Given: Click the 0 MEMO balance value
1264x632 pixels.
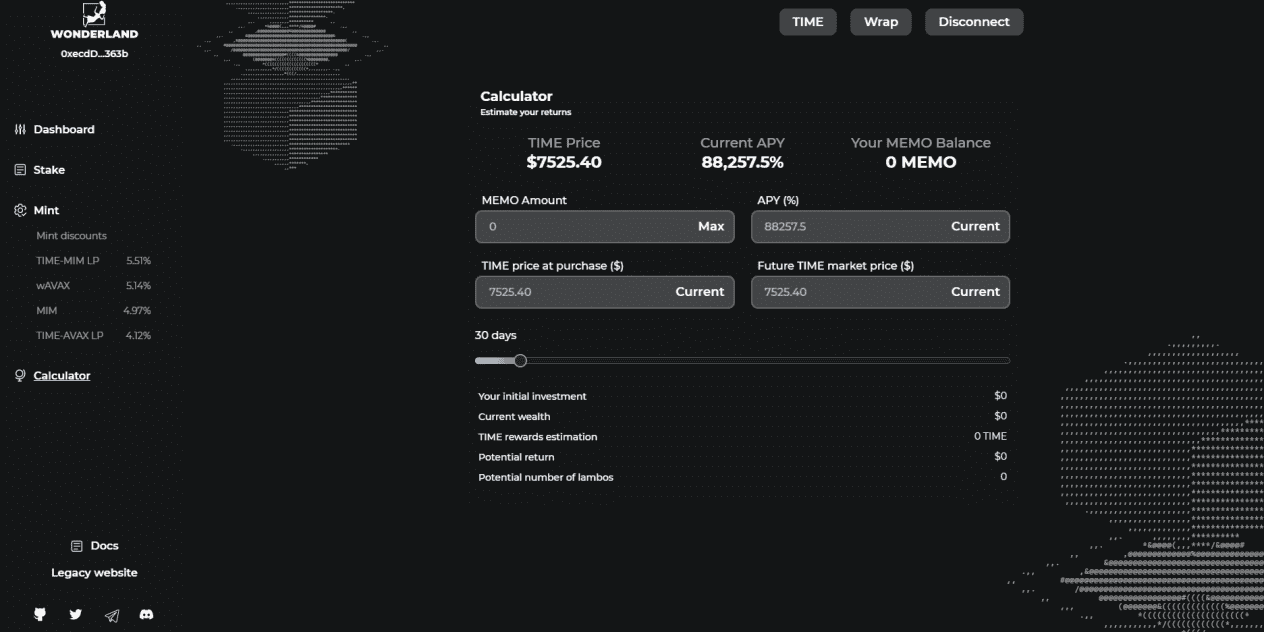Looking at the screenshot, I should 921,162.
